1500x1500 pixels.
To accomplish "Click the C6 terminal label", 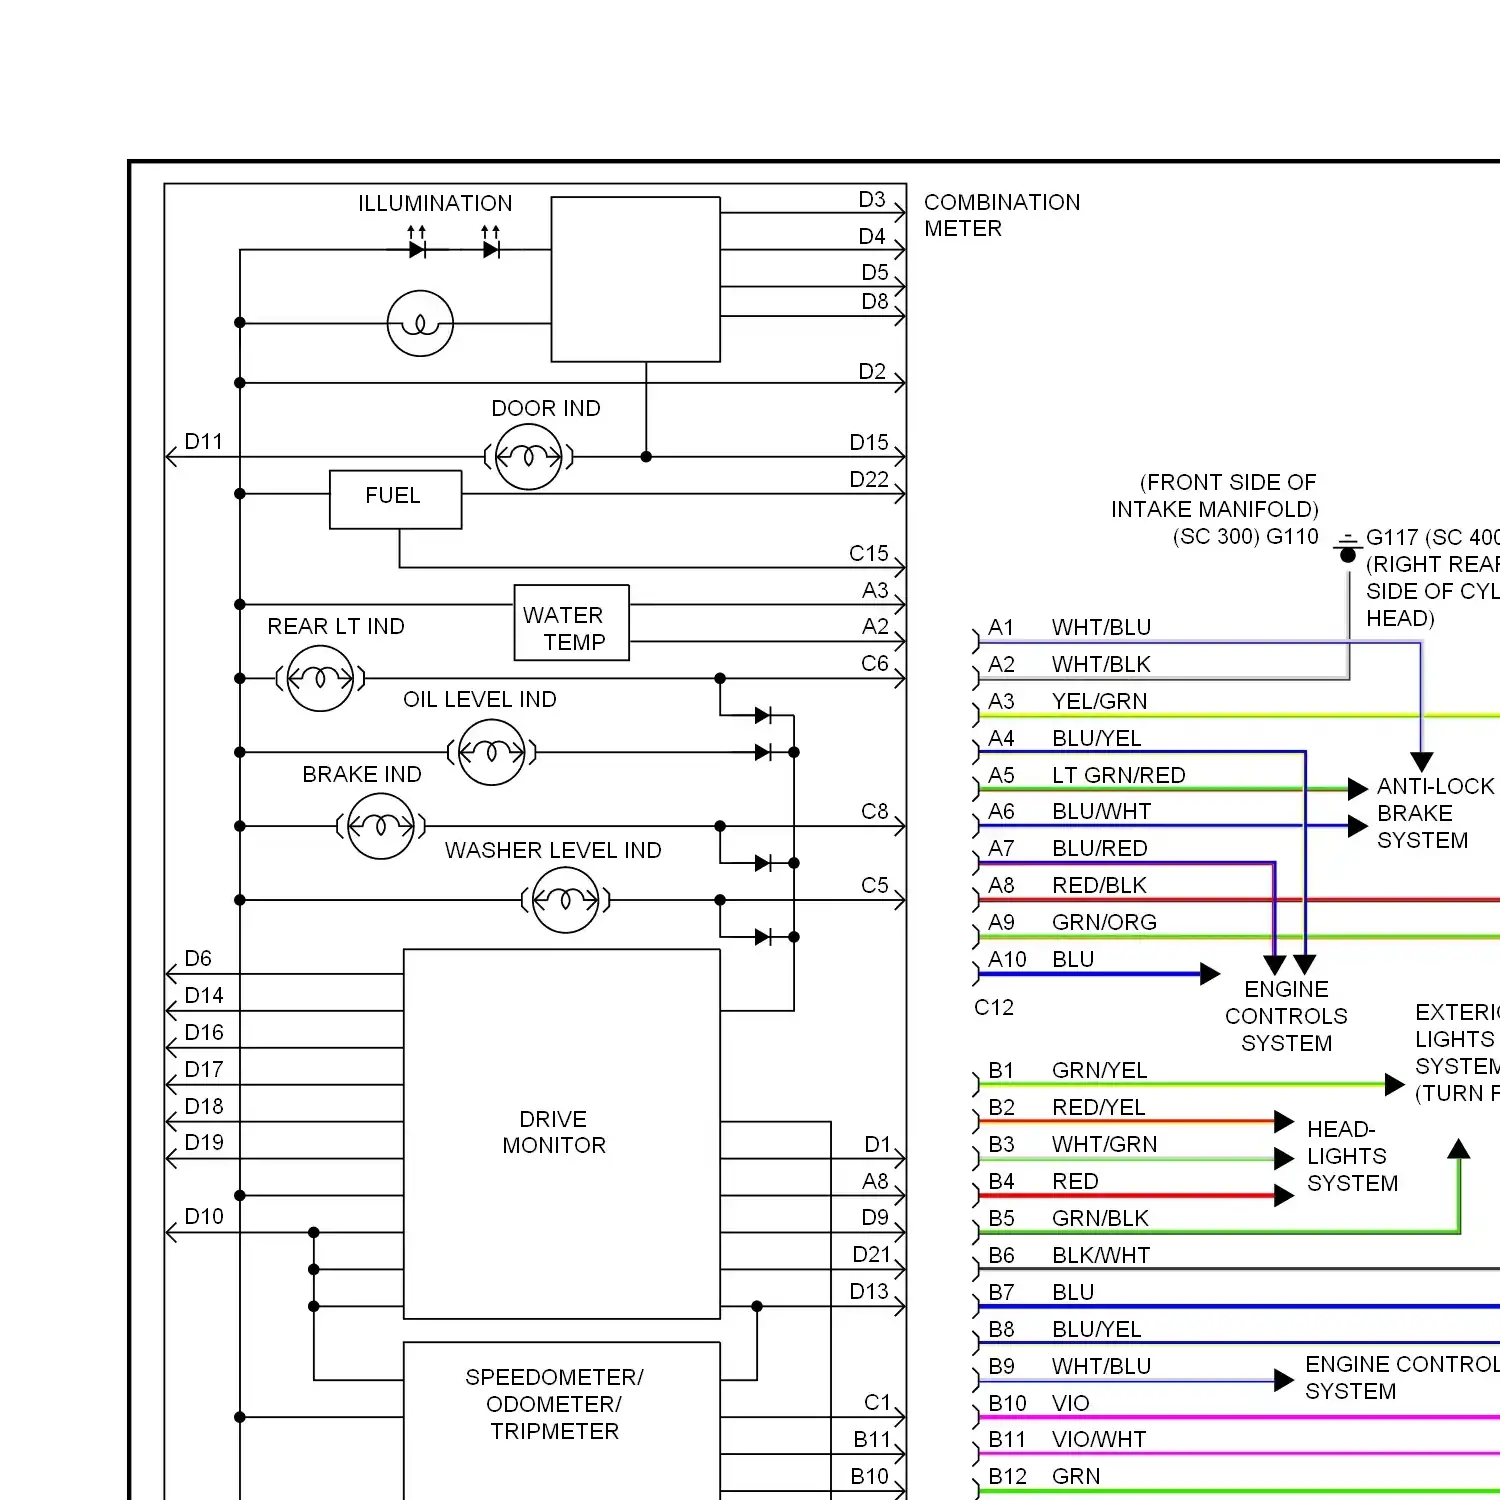I will pyautogui.click(x=875, y=664).
